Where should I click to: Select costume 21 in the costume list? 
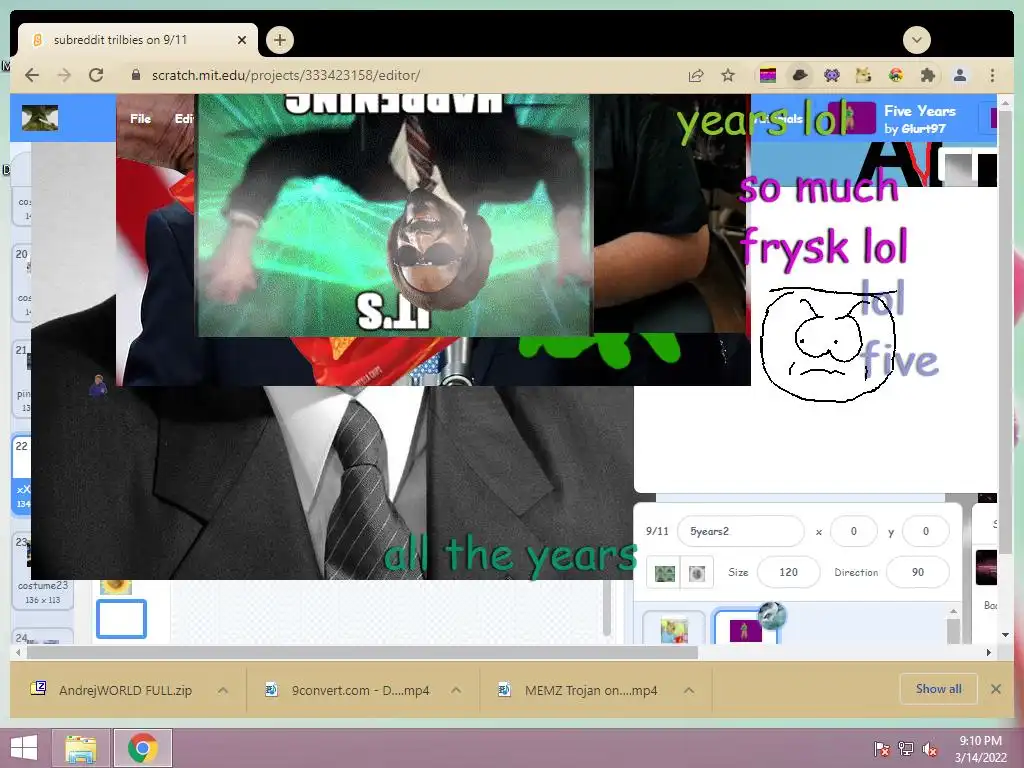(x=22, y=379)
